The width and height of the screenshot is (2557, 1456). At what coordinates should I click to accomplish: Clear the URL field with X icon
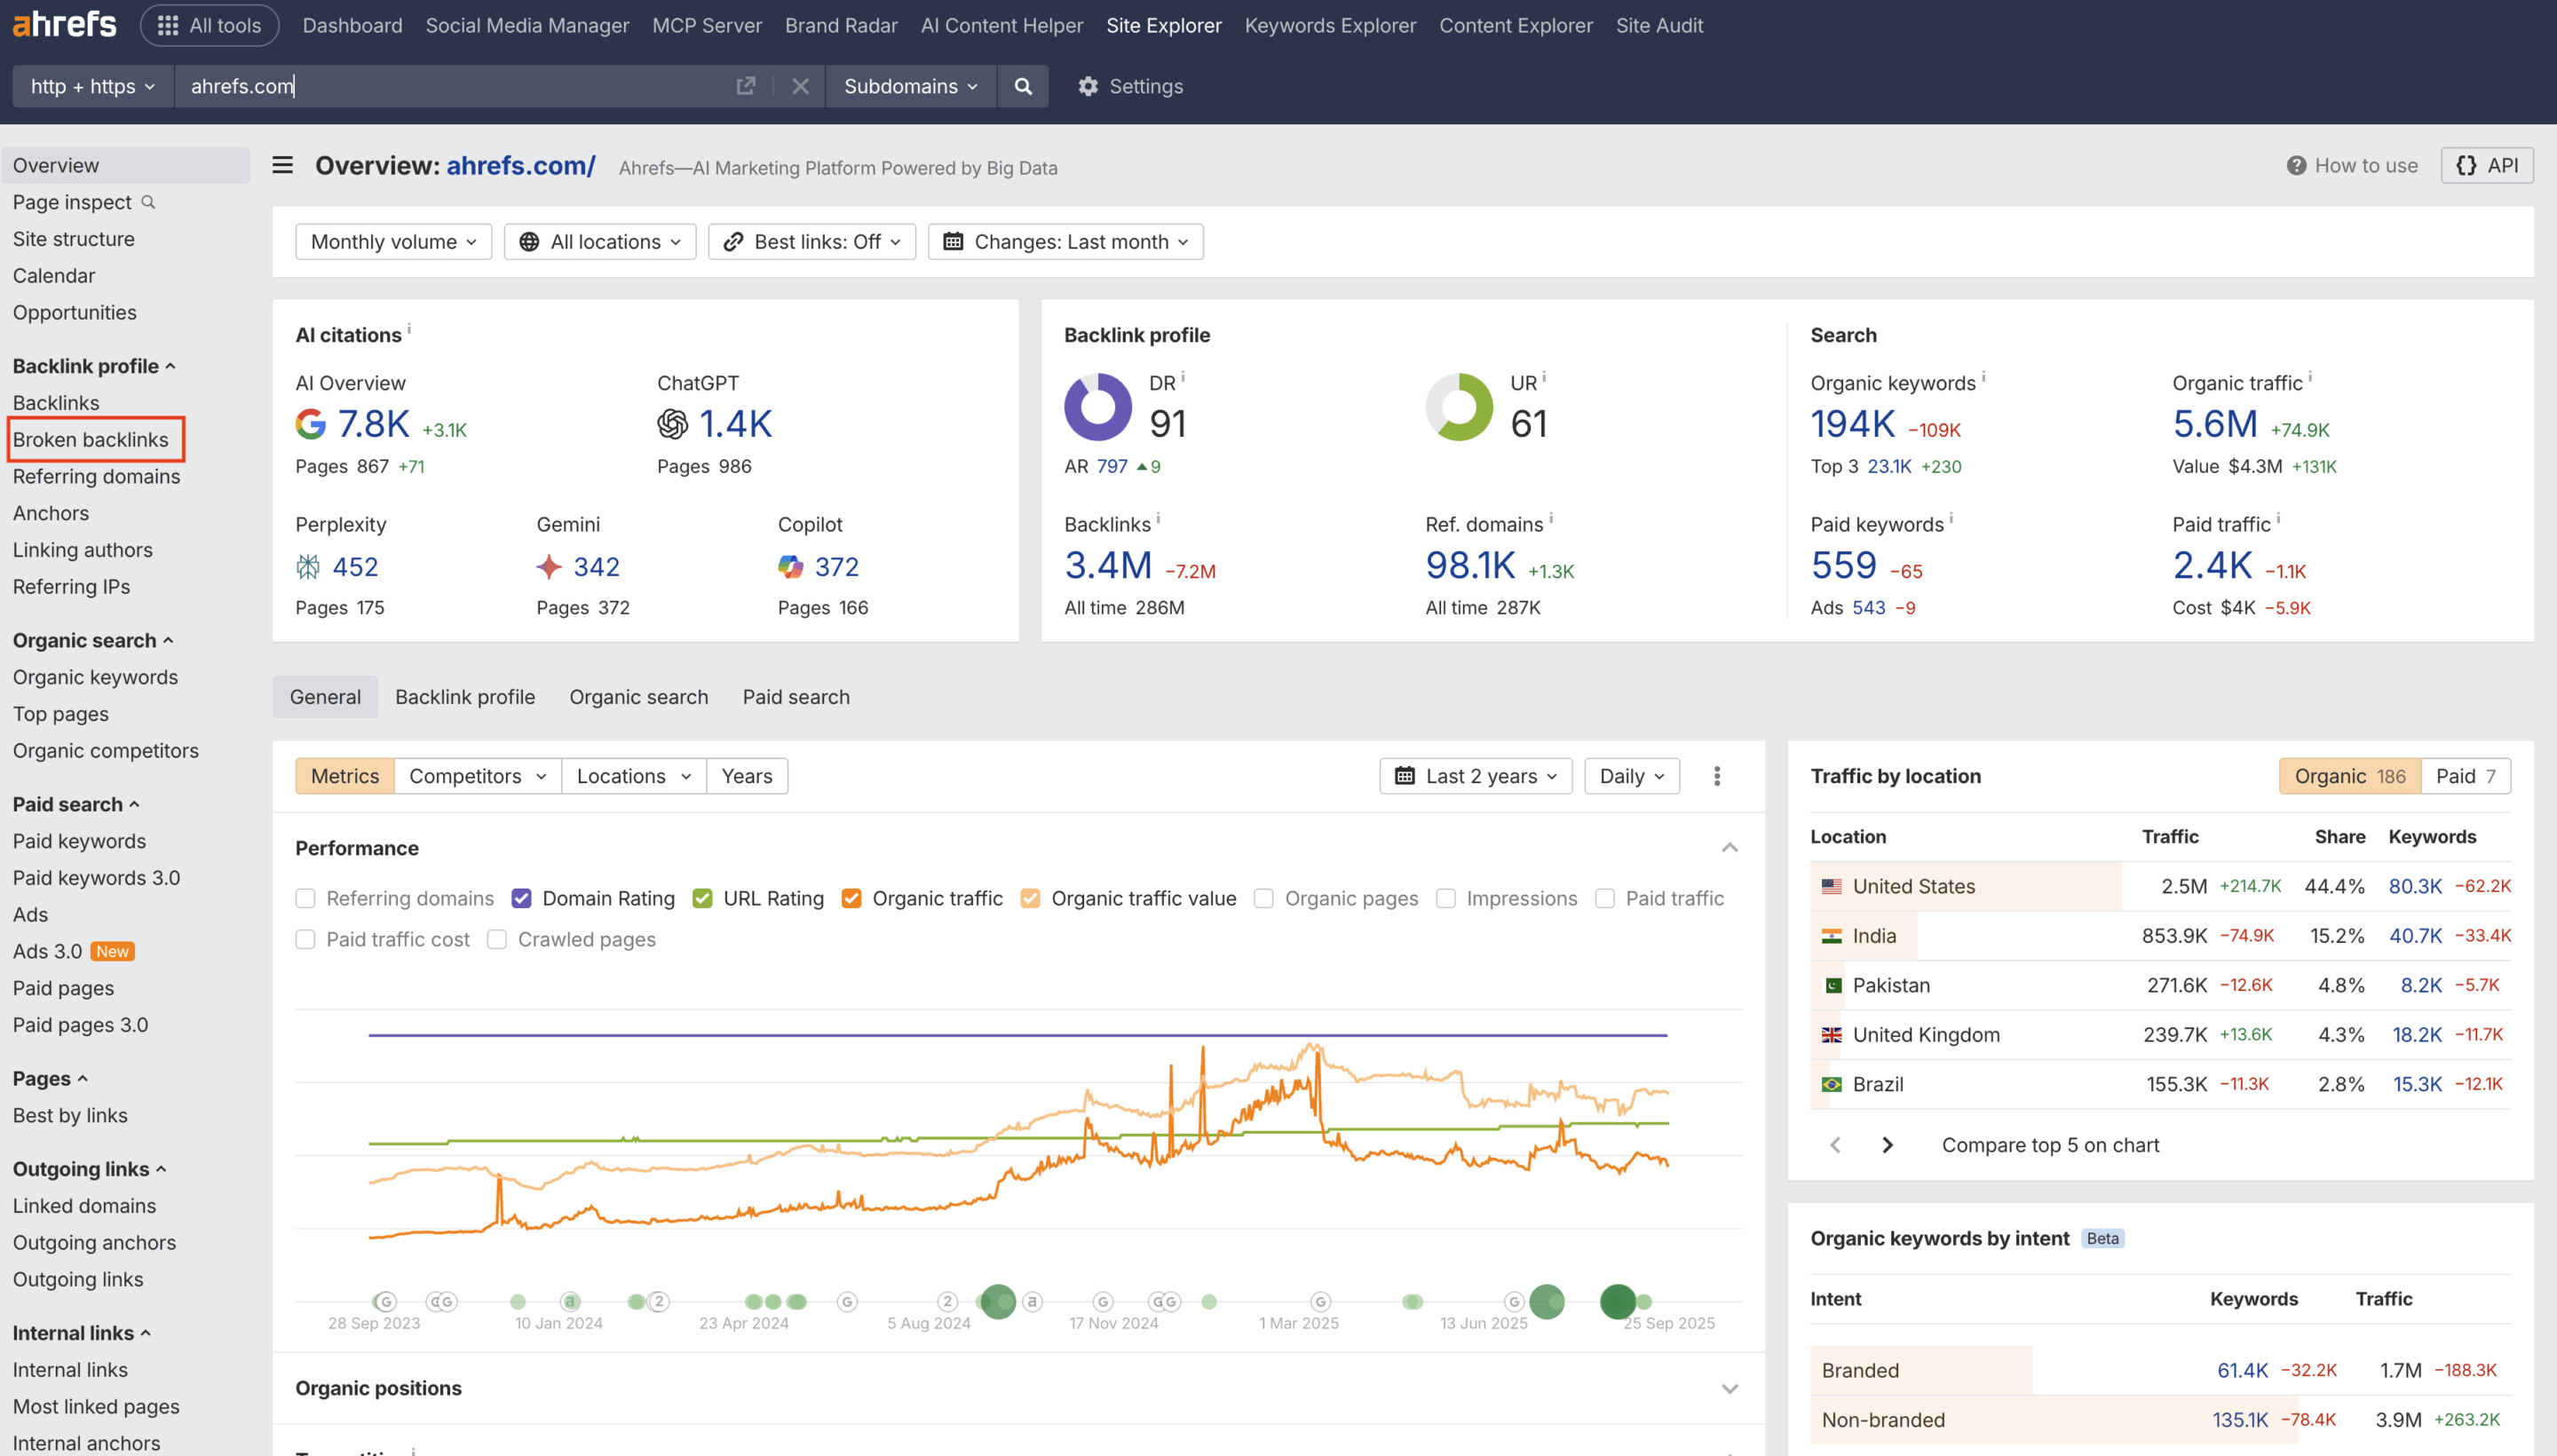[800, 86]
